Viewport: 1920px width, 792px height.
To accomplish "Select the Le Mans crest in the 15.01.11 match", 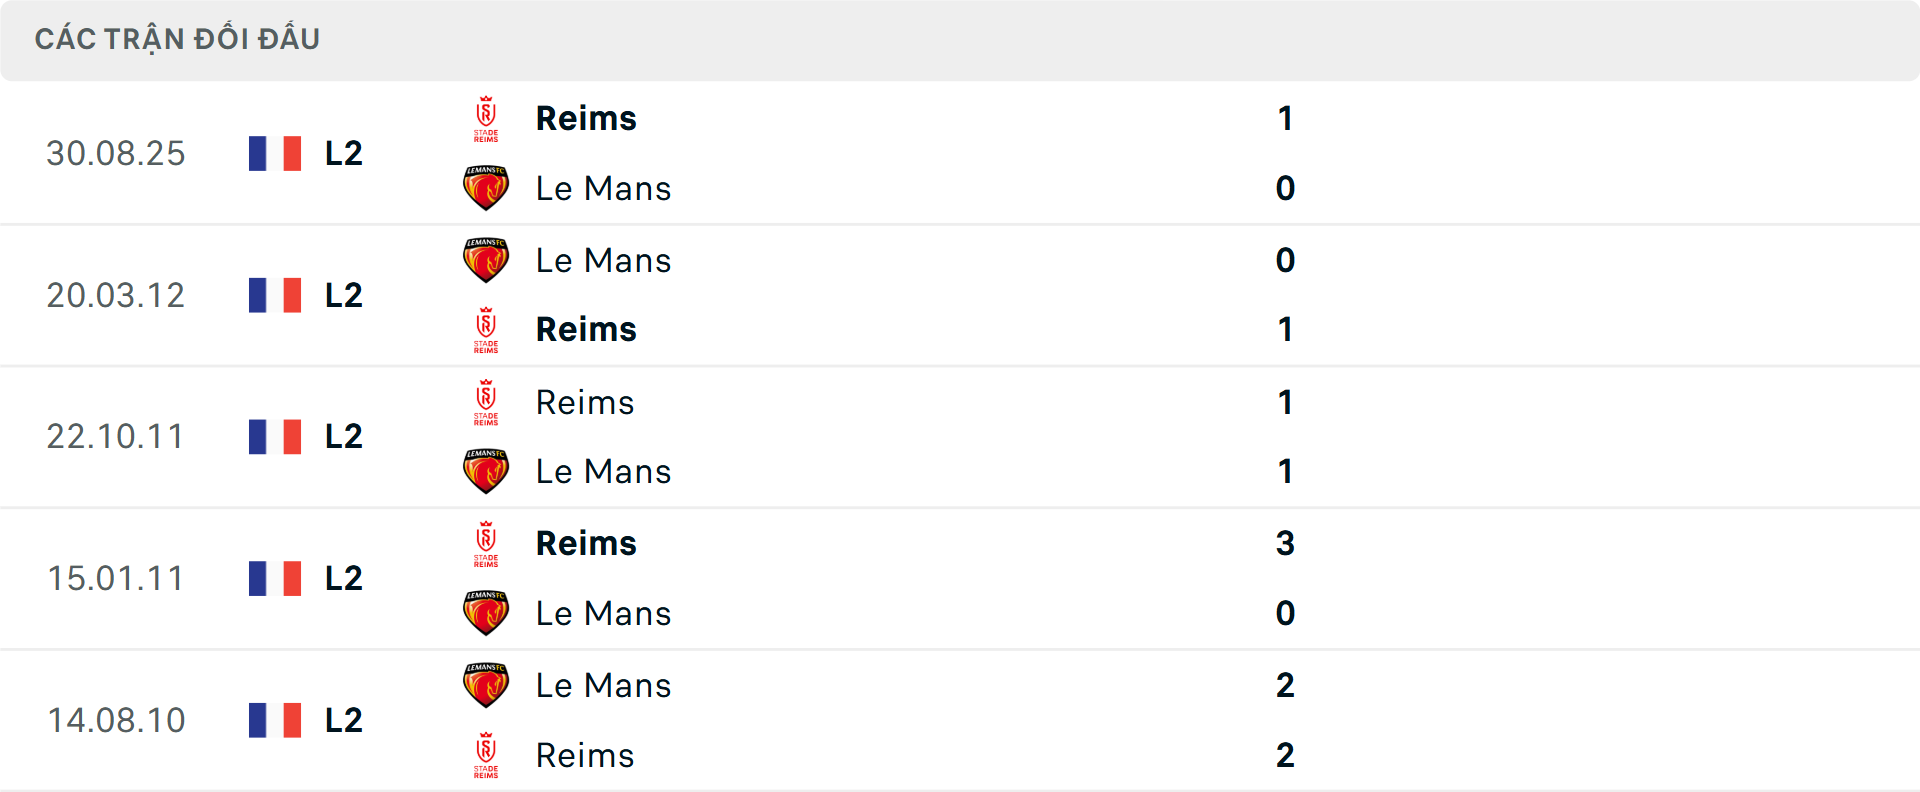I will pos(486,613).
